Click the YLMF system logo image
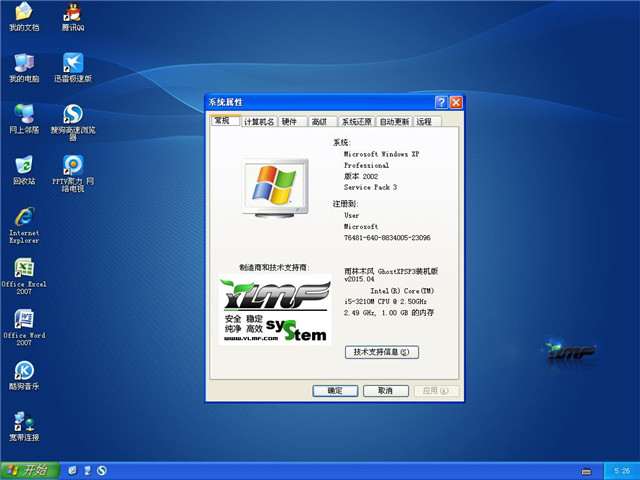Viewport: 640px width, 480px height. (x=275, y=309)
